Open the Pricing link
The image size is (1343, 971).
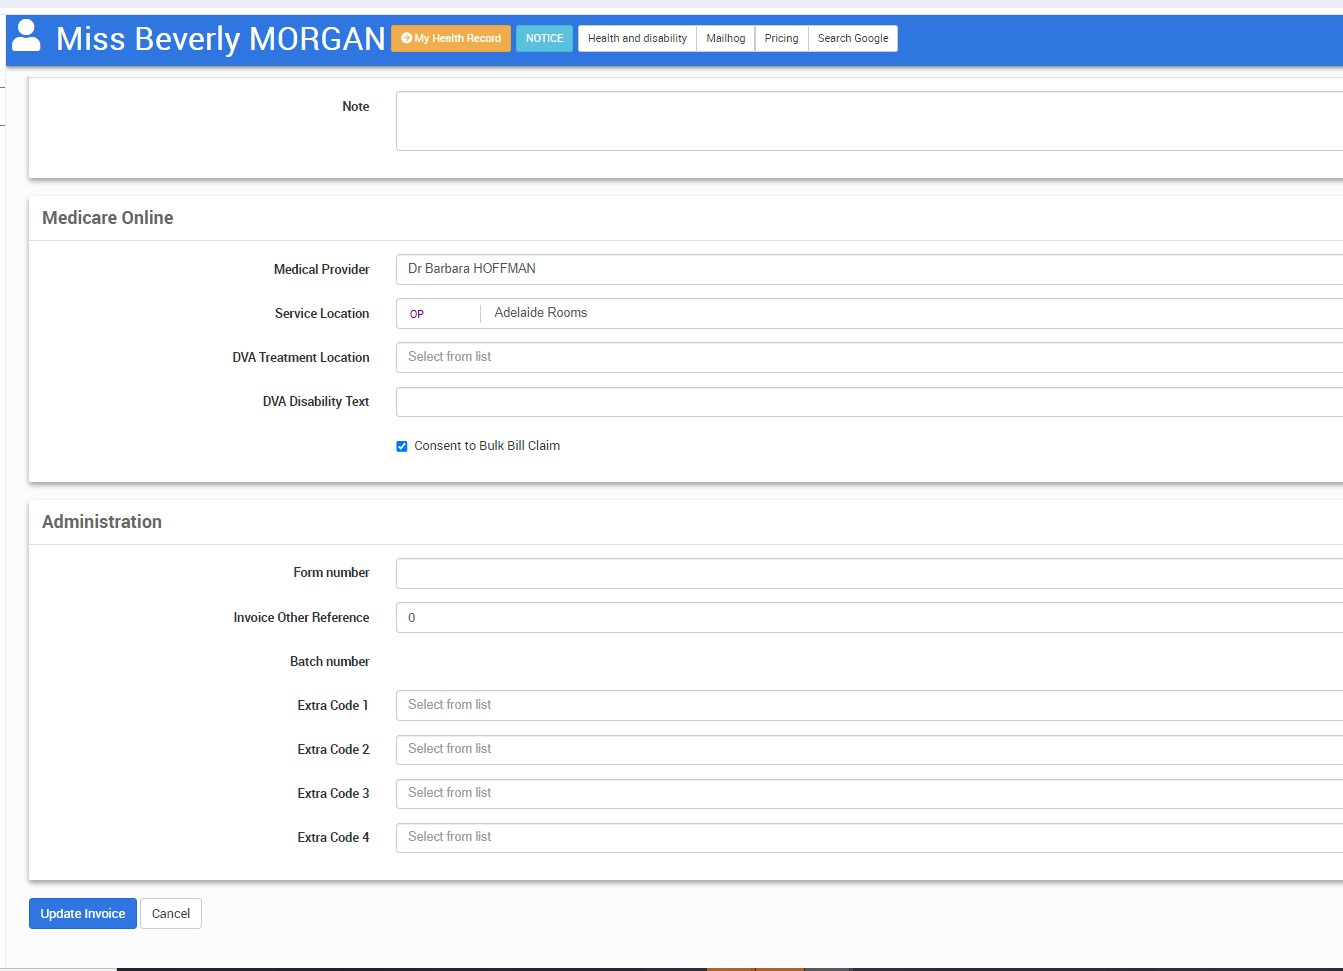tap(782, 38)
